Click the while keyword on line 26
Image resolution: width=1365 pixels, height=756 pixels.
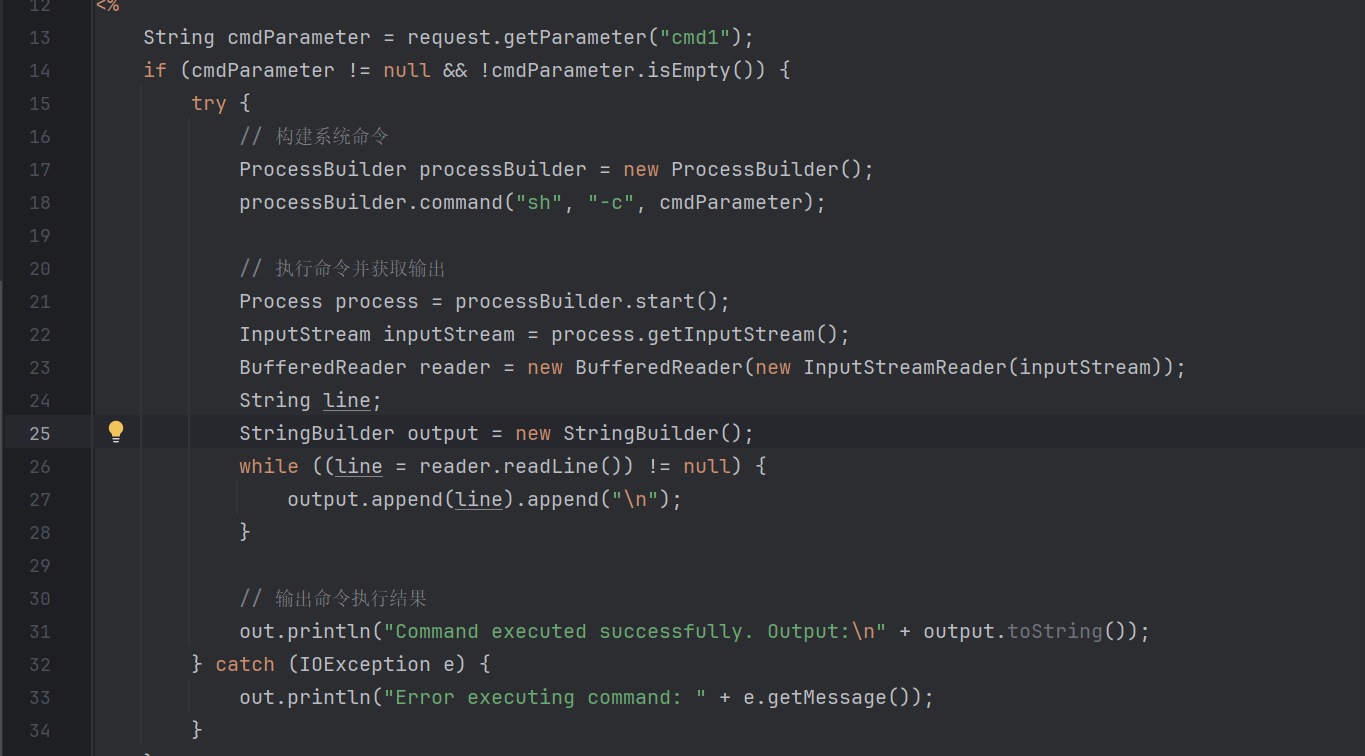[269, 467]
